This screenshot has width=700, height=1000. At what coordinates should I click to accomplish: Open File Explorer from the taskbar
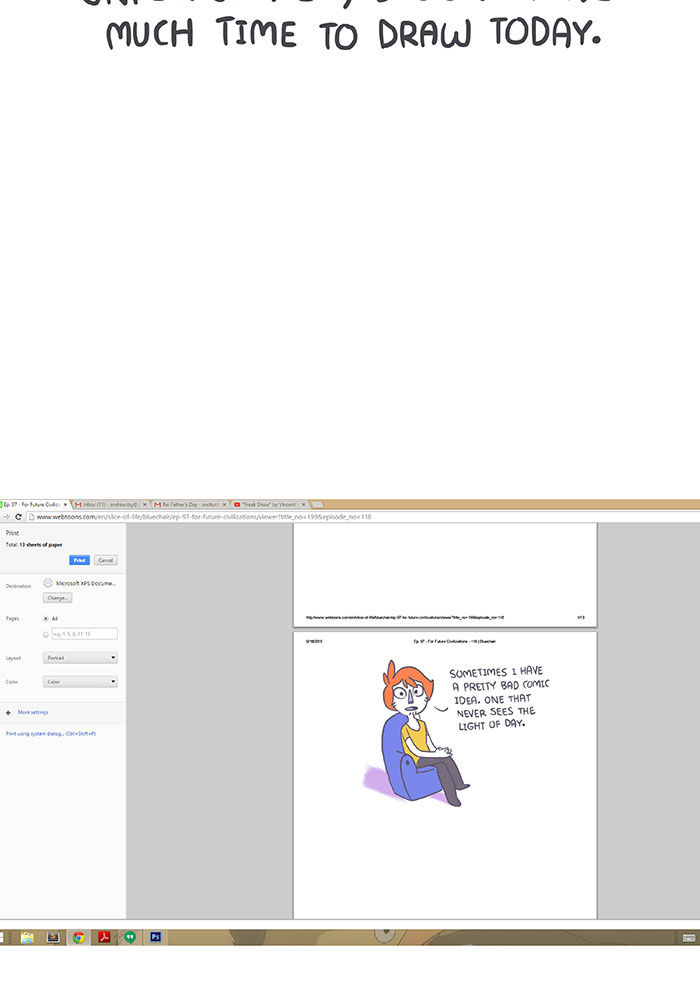tap(27, 937)
